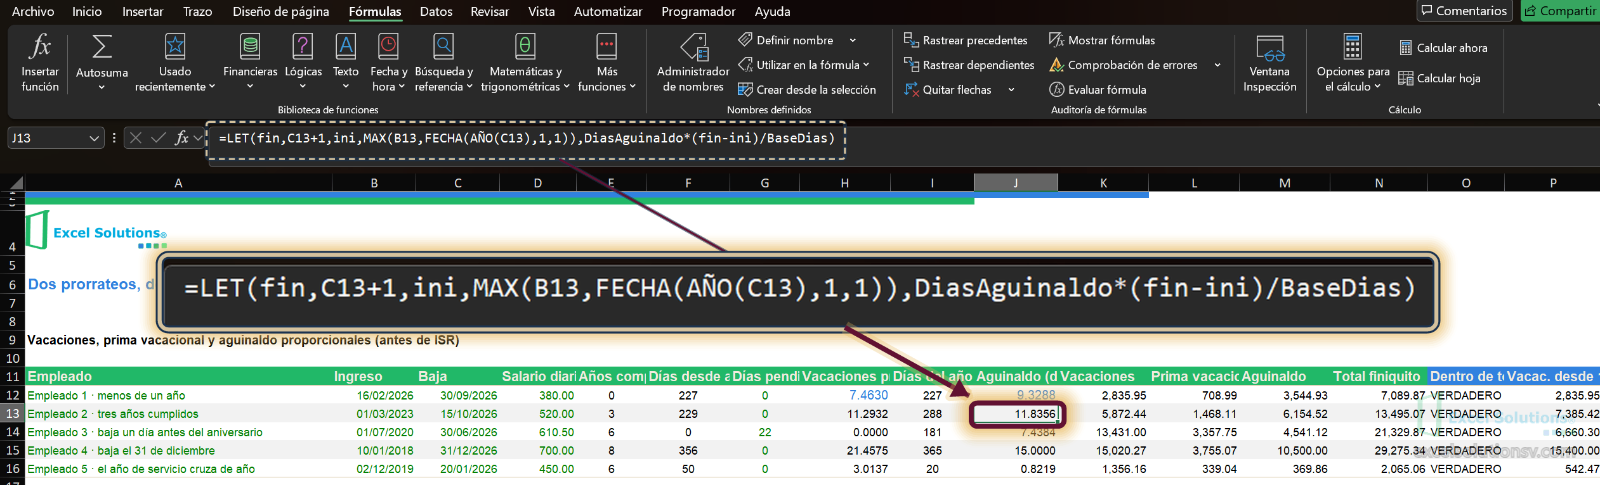Expand the Name Box dropdown arrow

tap(95, 138)
